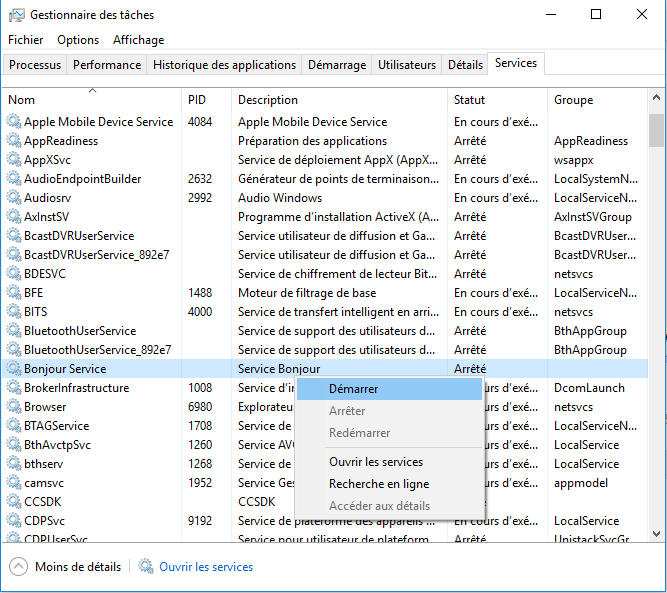667x593 pixels.
Task: Sort by the Description column header
Action: pos(339,100)
